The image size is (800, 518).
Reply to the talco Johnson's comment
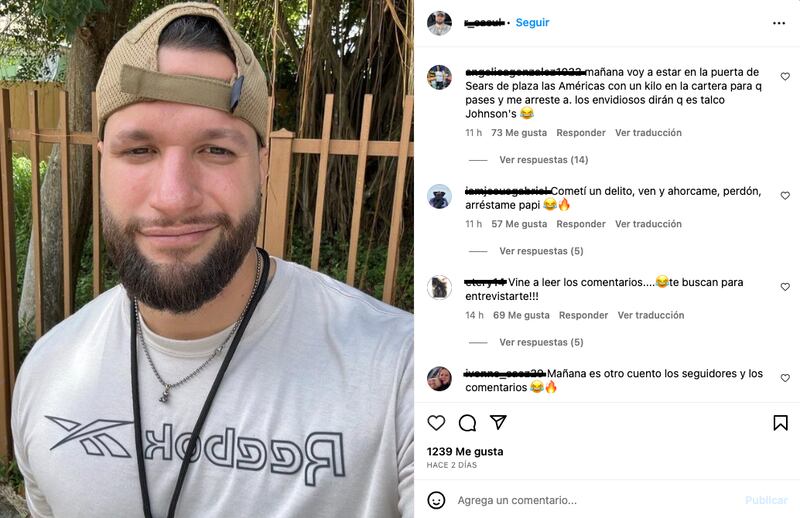[581, 133]
